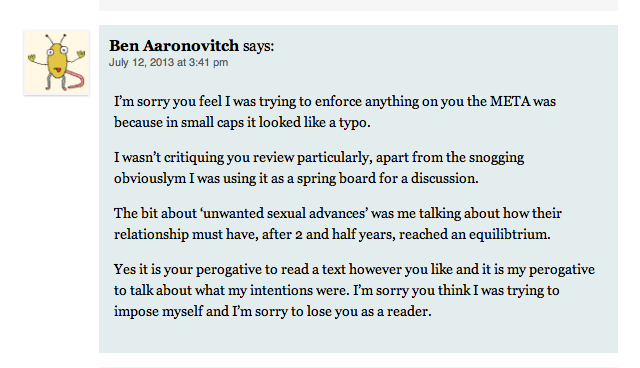
Task: Click the yellow bug monster avatar
Action: point(56,63)
